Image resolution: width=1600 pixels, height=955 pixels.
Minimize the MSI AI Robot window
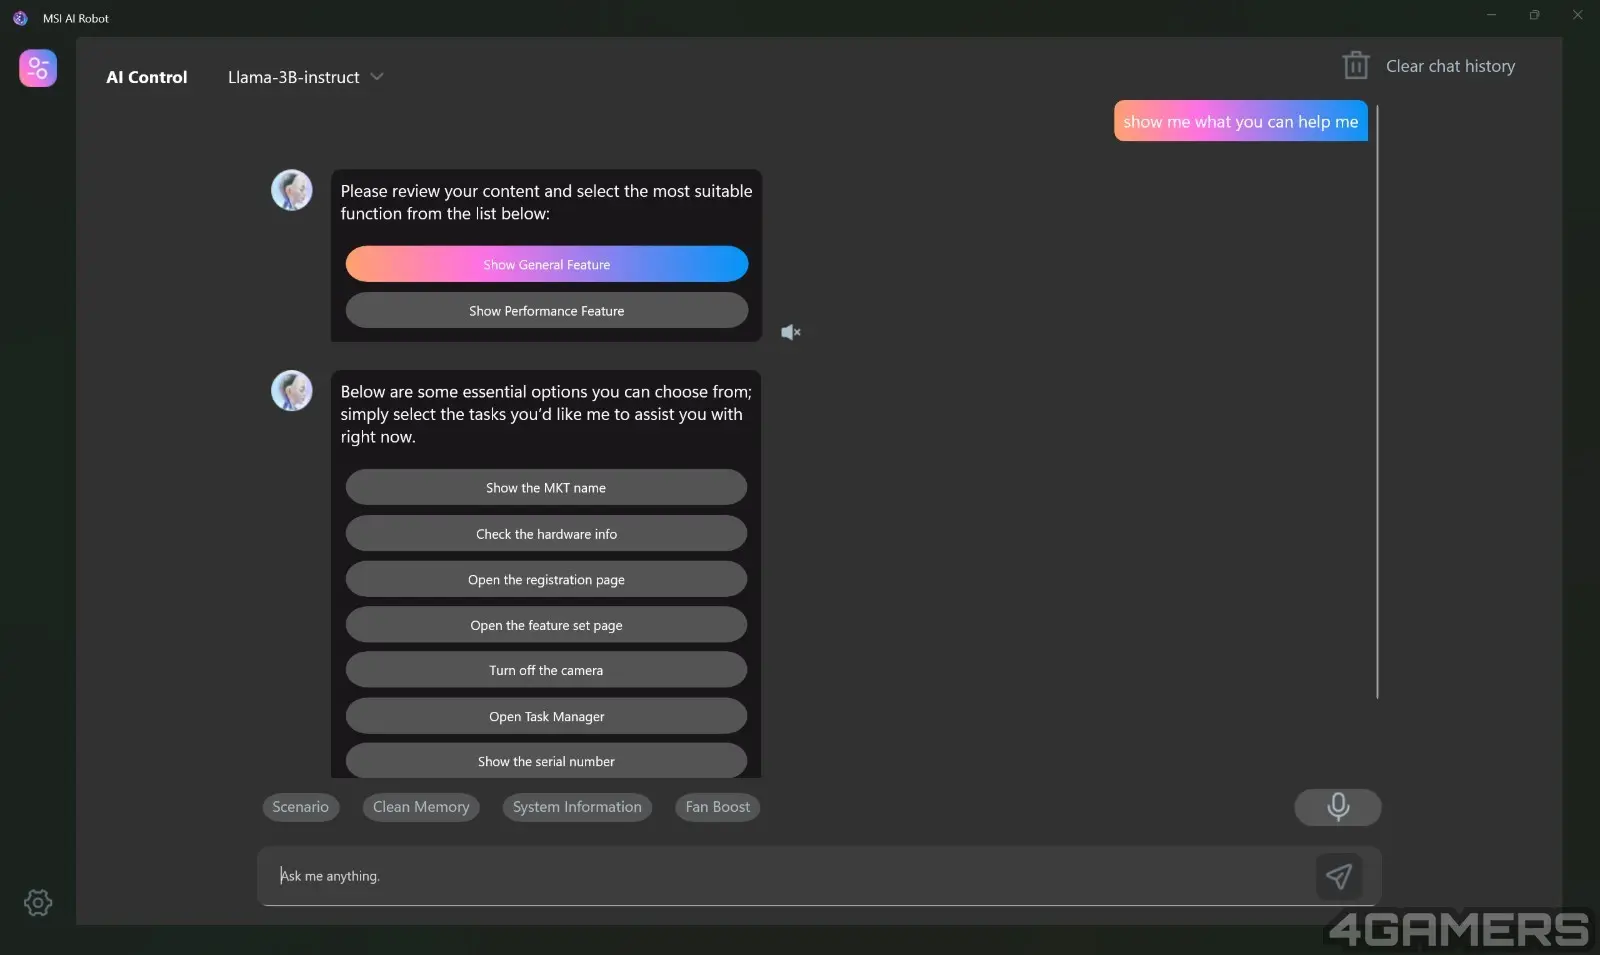1491,15
